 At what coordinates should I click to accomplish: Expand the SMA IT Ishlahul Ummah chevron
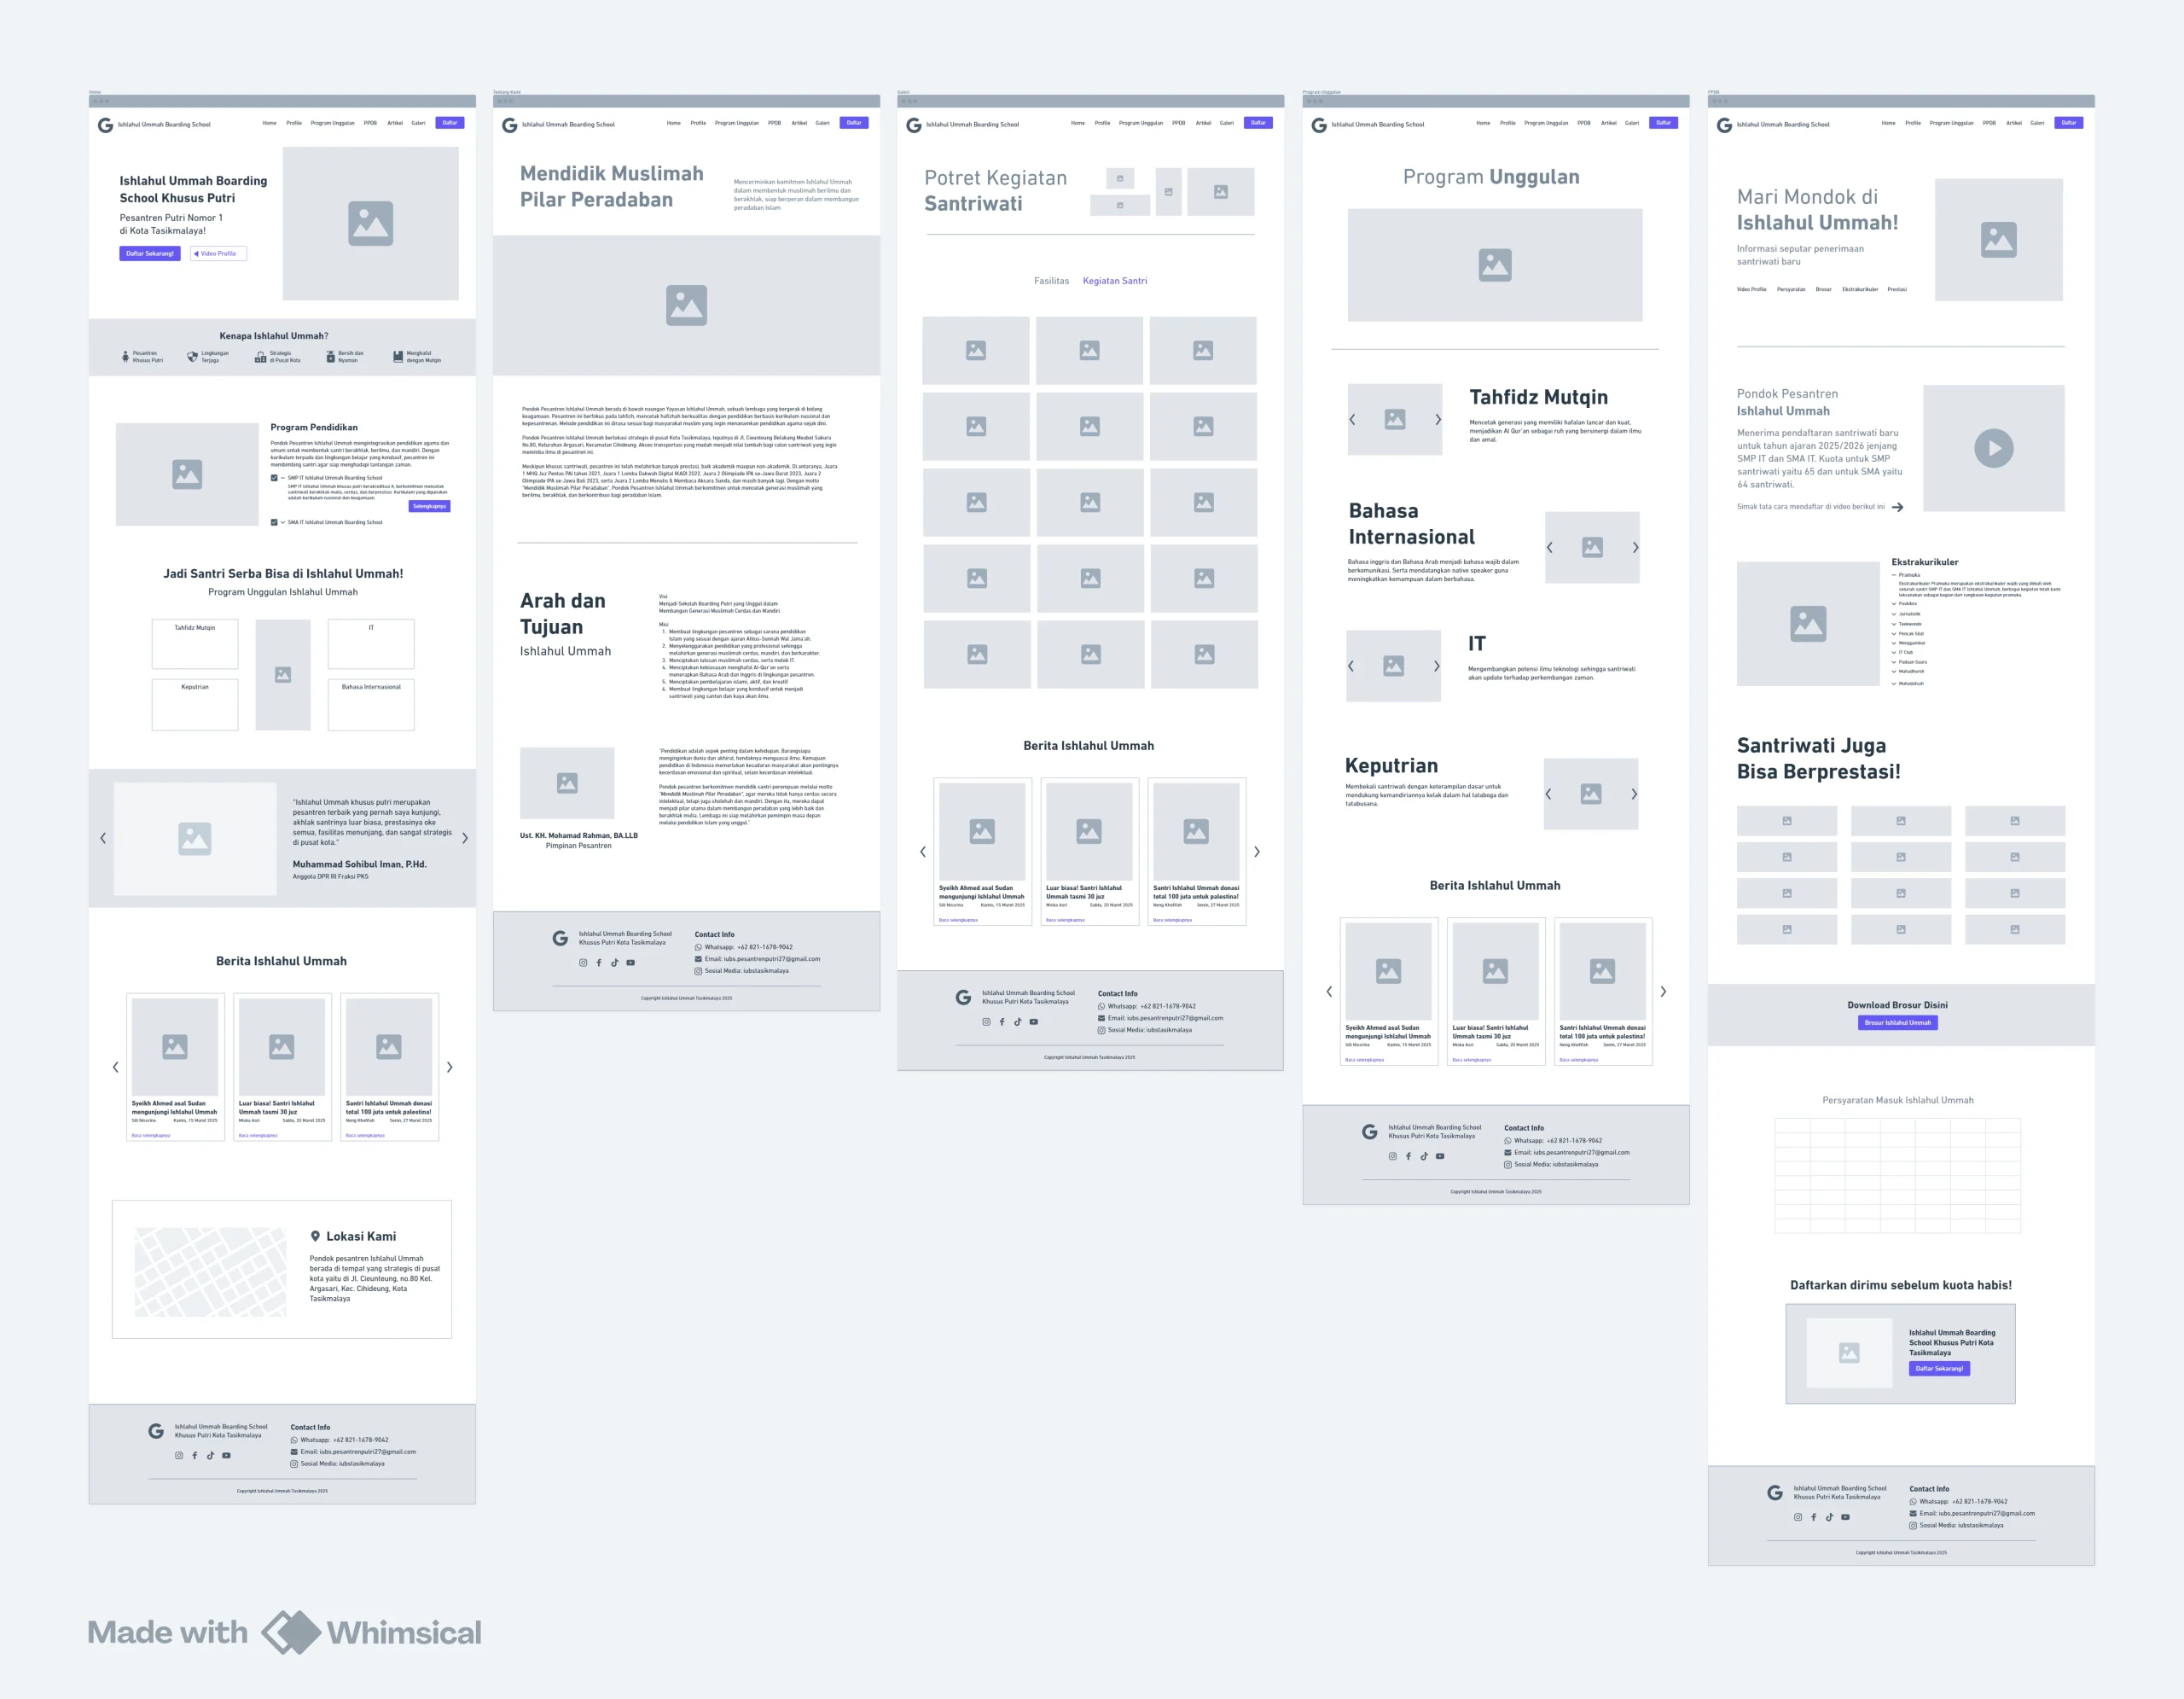(283, 522)
